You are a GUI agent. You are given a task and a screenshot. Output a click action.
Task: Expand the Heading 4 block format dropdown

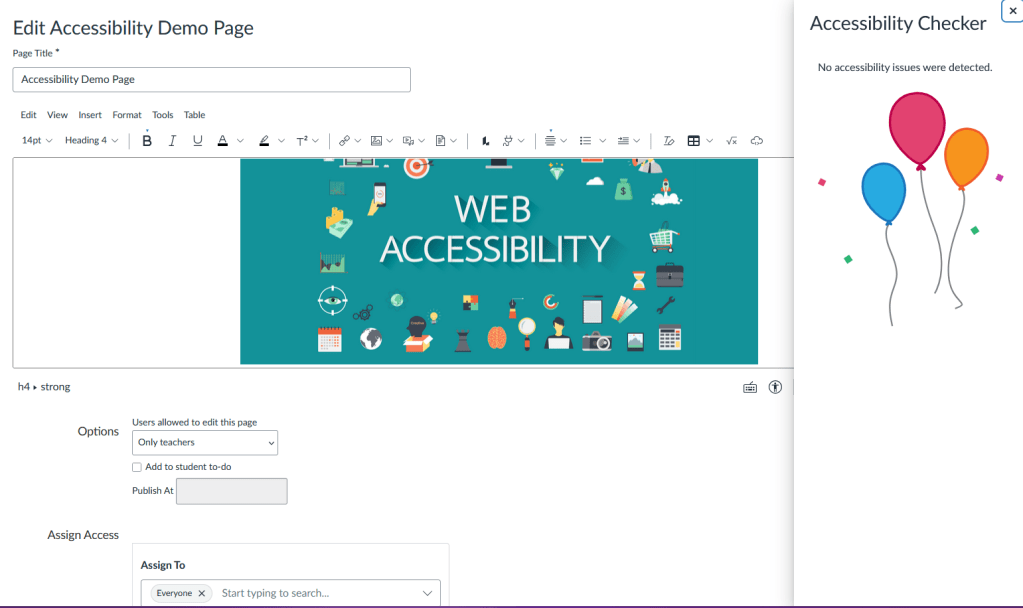point(91,141)
